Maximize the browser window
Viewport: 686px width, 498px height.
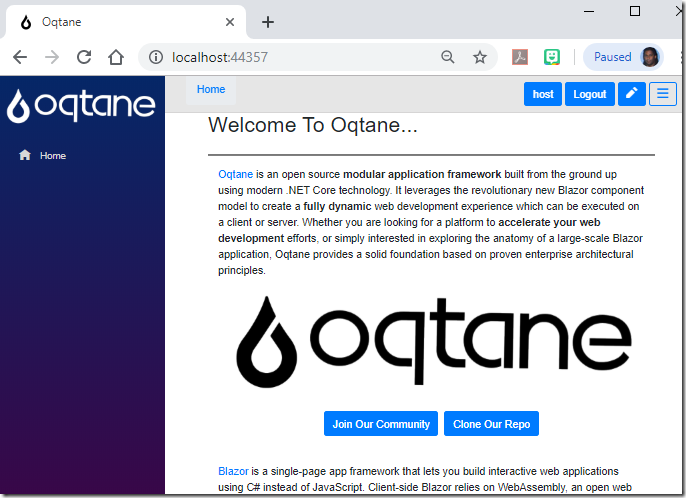pos(635,11)
